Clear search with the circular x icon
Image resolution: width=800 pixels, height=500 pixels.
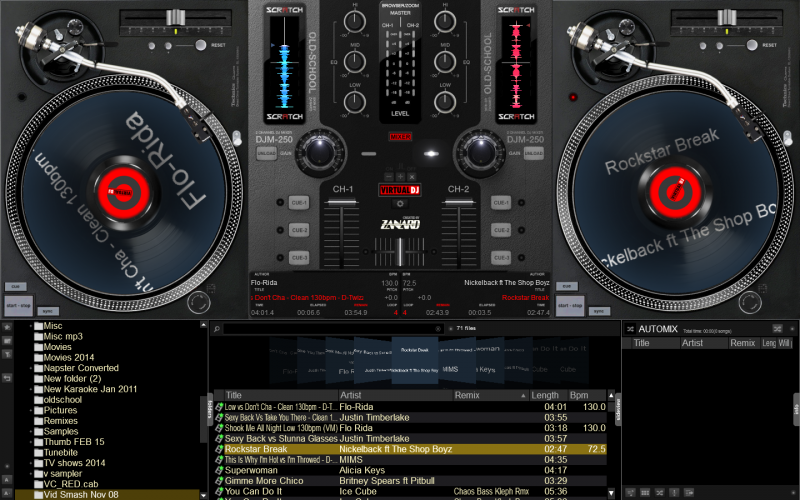[x=438, y=329]
